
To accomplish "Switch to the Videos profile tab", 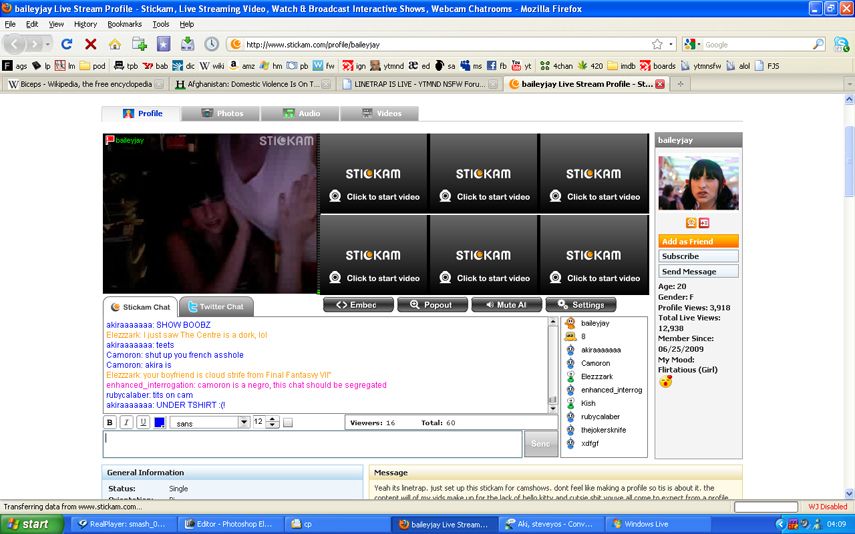I will click(380, 113).
